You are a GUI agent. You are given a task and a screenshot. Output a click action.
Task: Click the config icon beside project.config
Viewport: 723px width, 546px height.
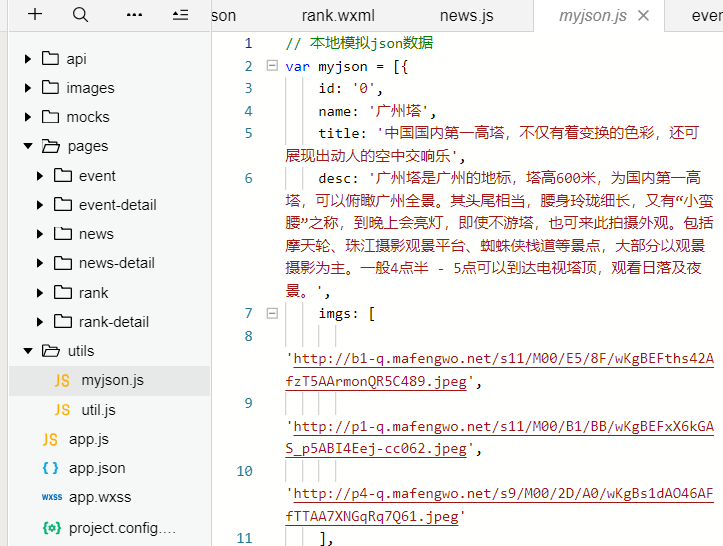click(52, 528)
